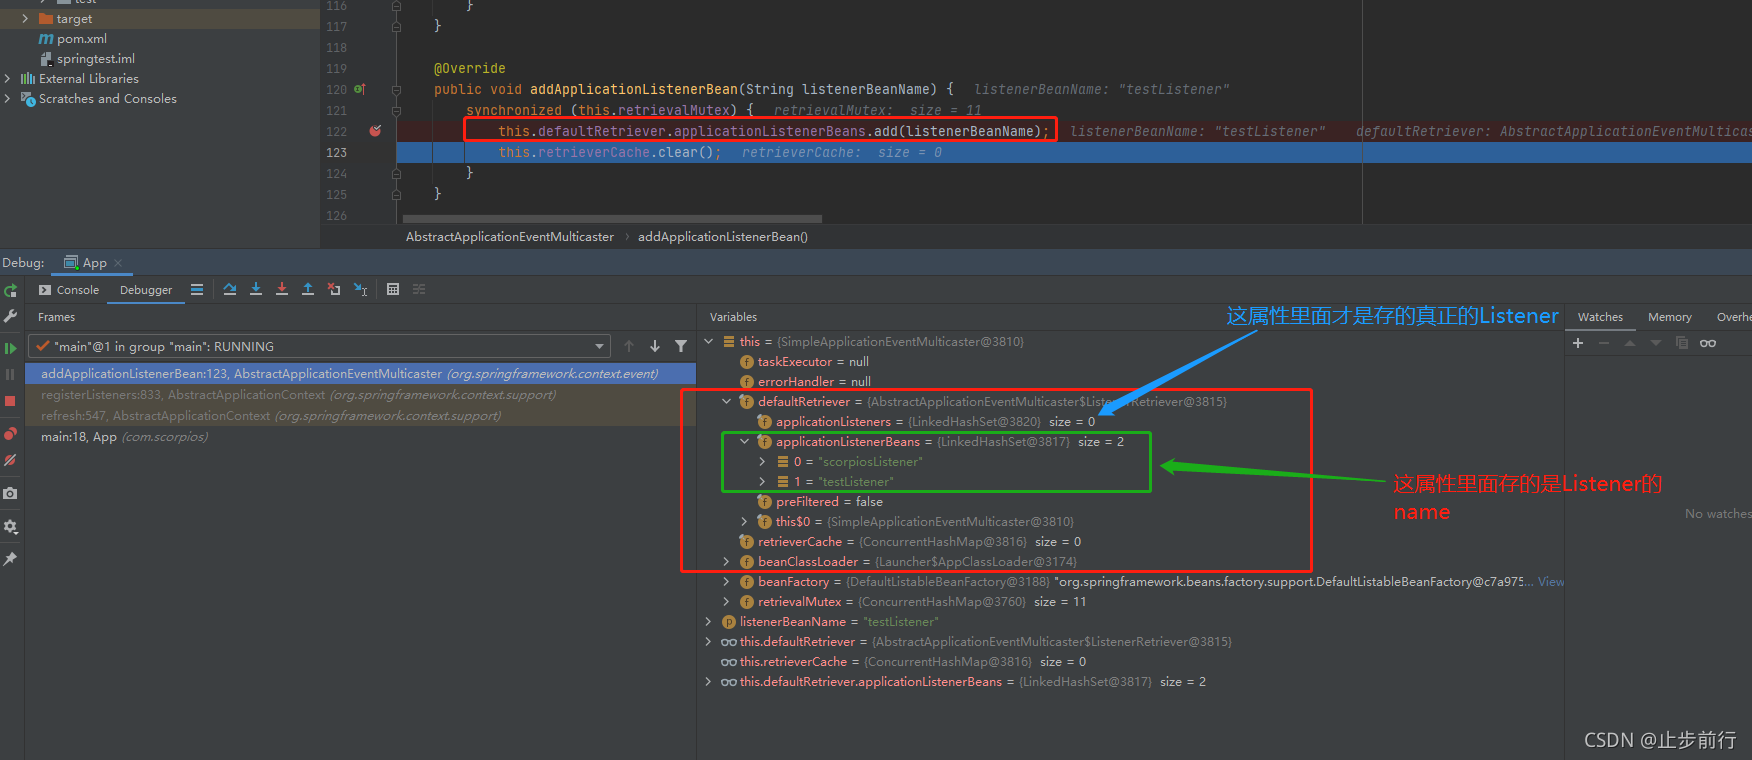Click the Step Over icon

230,289
